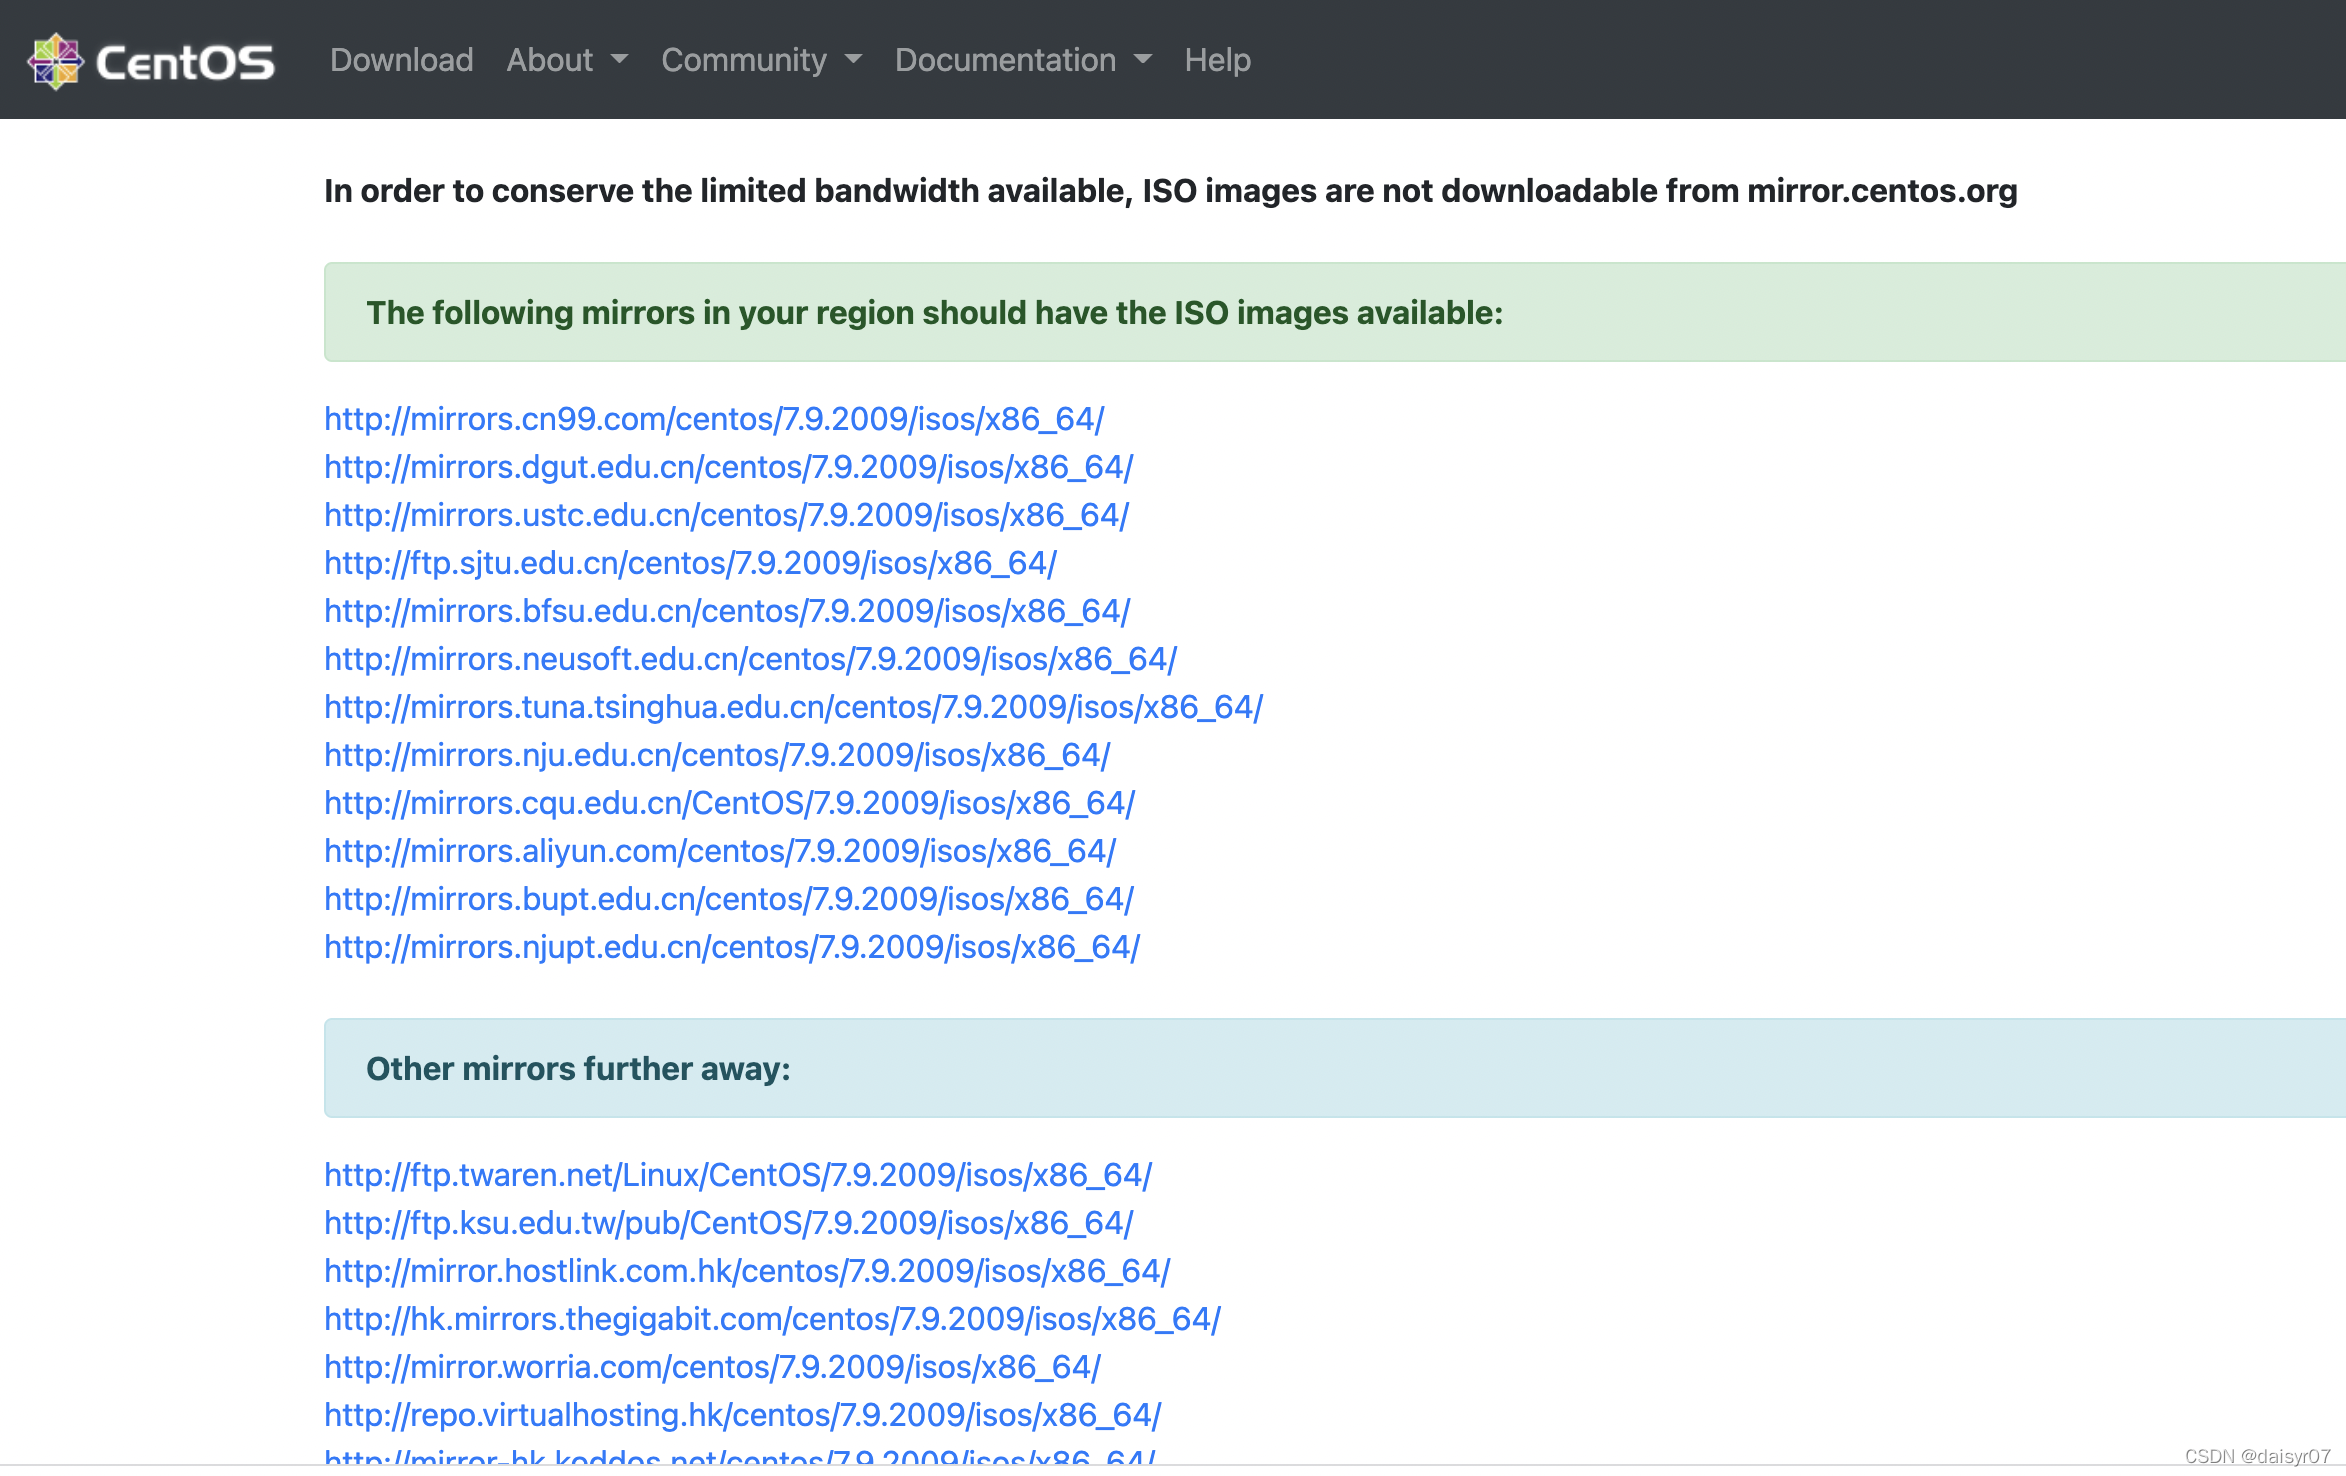Open the ftp.sjtu.edu.cn mirror link
Screen dimensions: 2346x1476
coord(690,563)
